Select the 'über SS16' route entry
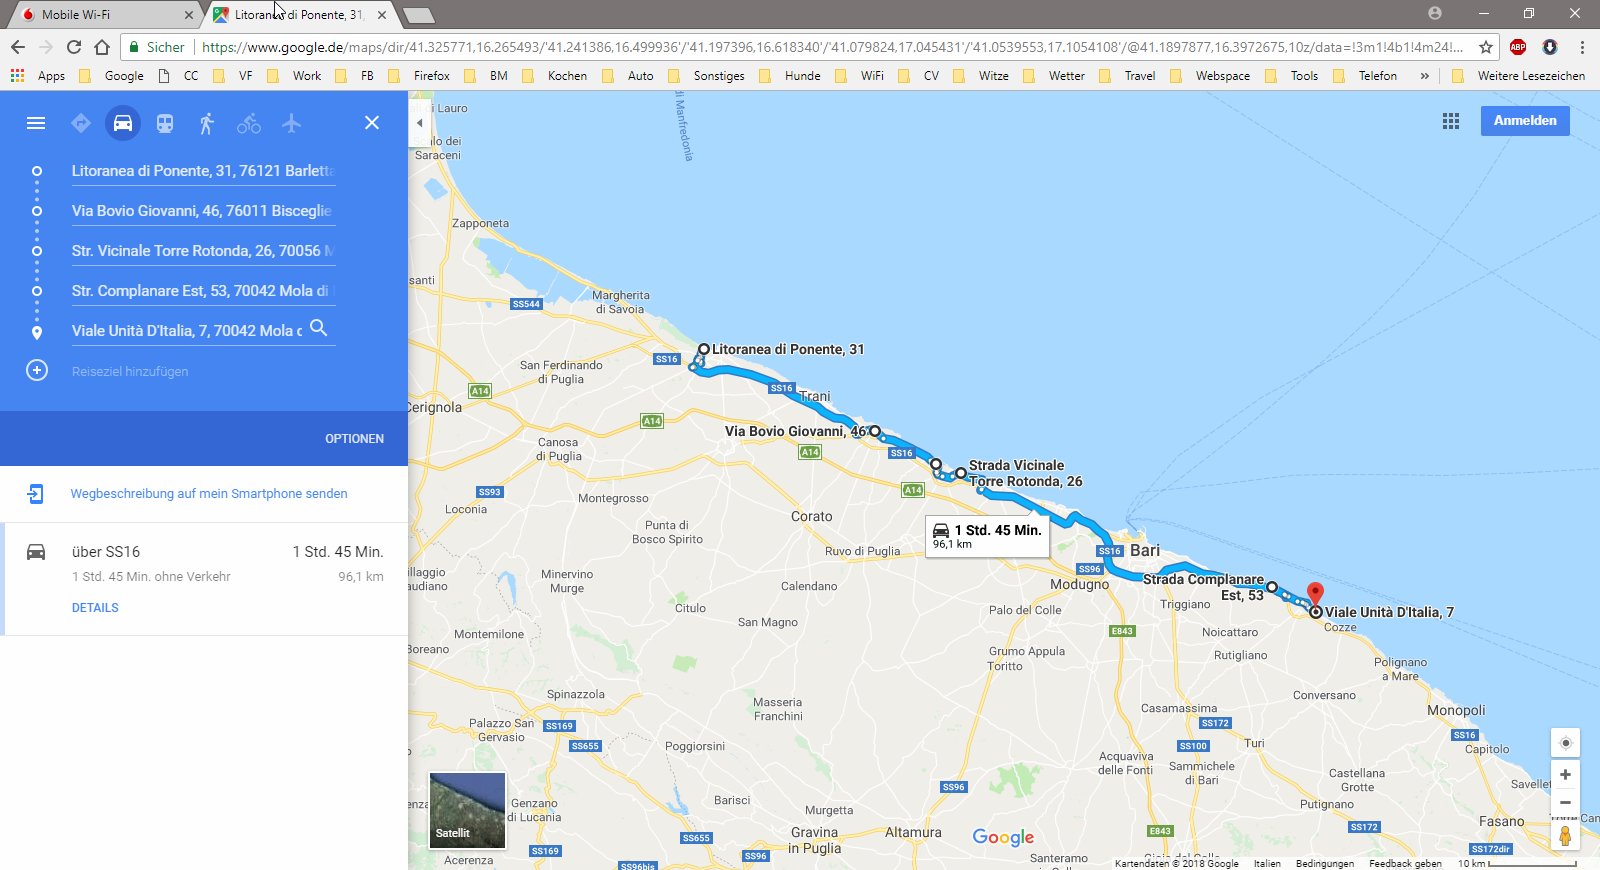Image resolution: width=1600 pixels, height=870 pixels. 204,579
